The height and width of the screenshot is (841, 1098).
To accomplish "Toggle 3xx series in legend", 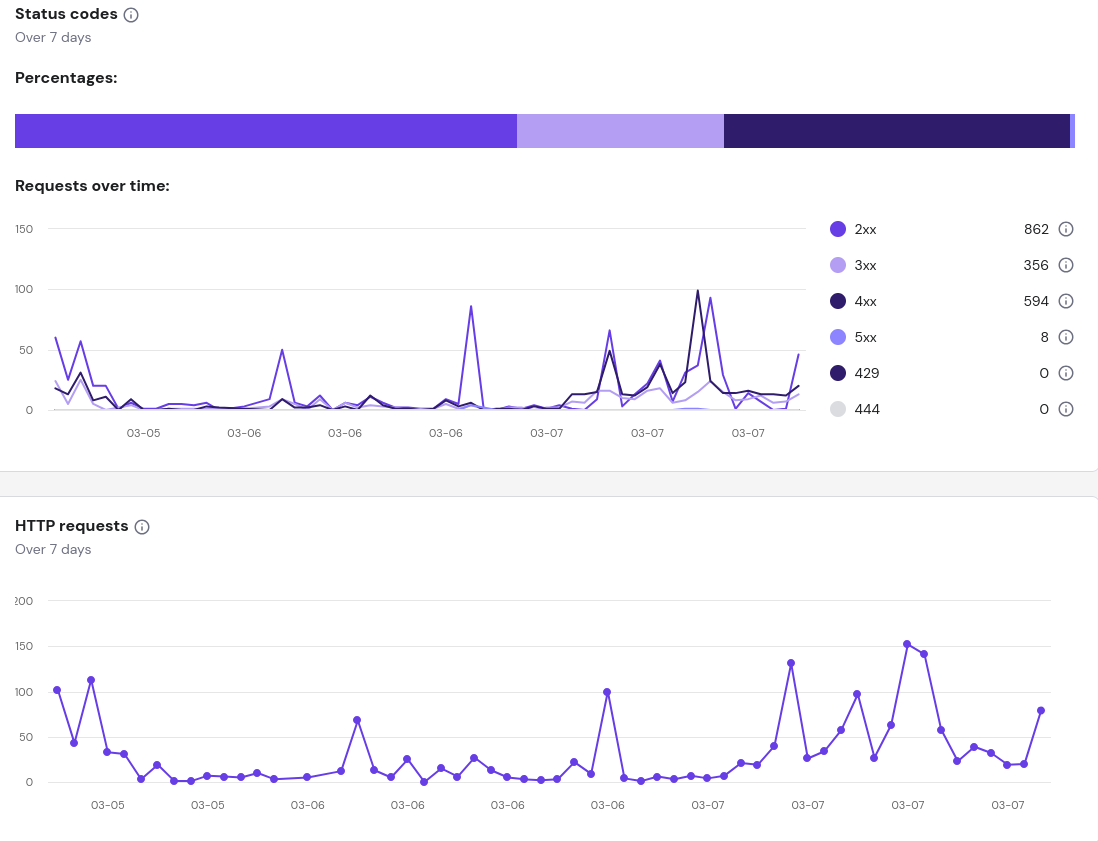I will point(838,265).
